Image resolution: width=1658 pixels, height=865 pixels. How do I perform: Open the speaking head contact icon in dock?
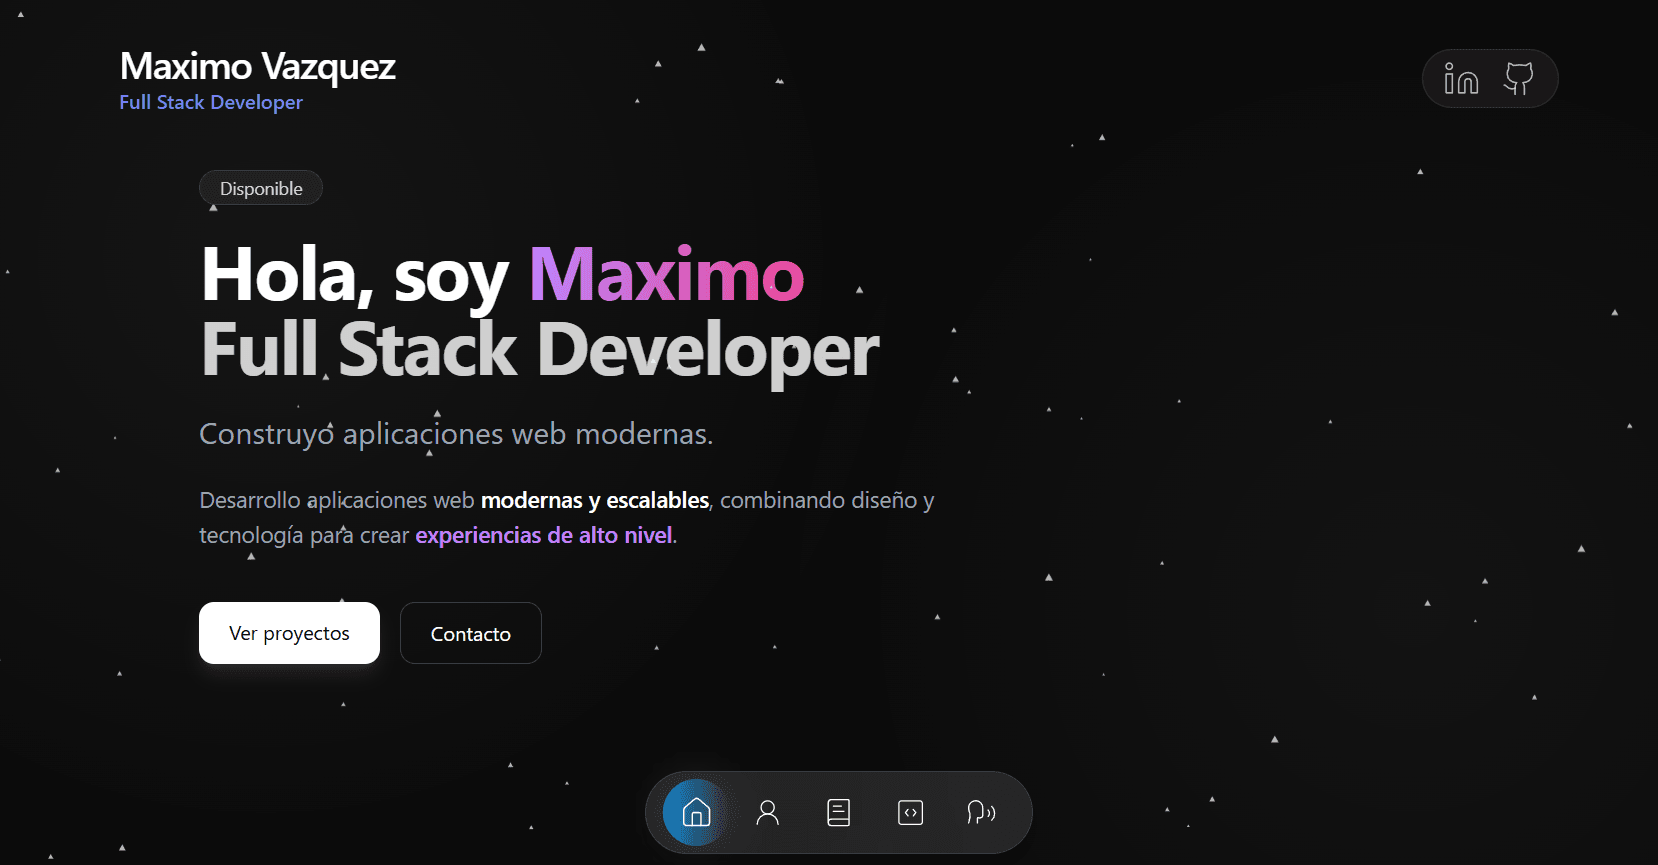[x=981, y=812]
